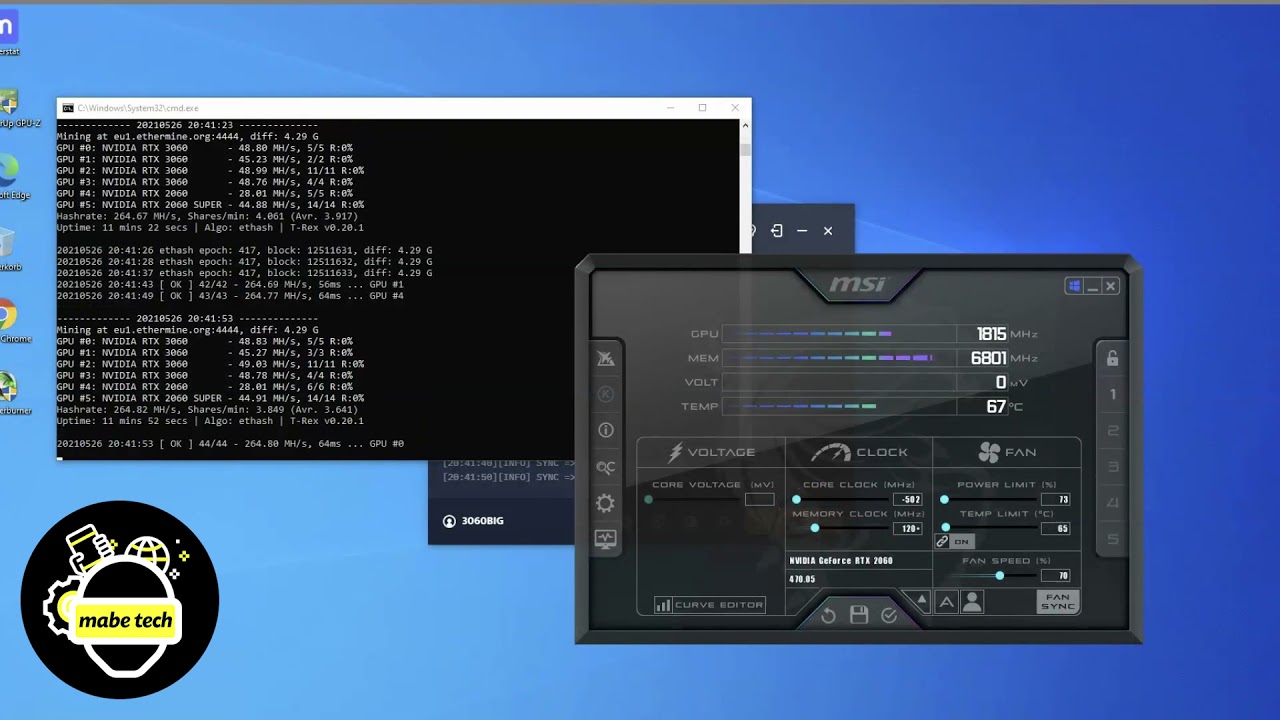Click the Temp Limit value field showing 65
The height and width of the screenshot is (720, 1280).
[x=1055, y=529]
